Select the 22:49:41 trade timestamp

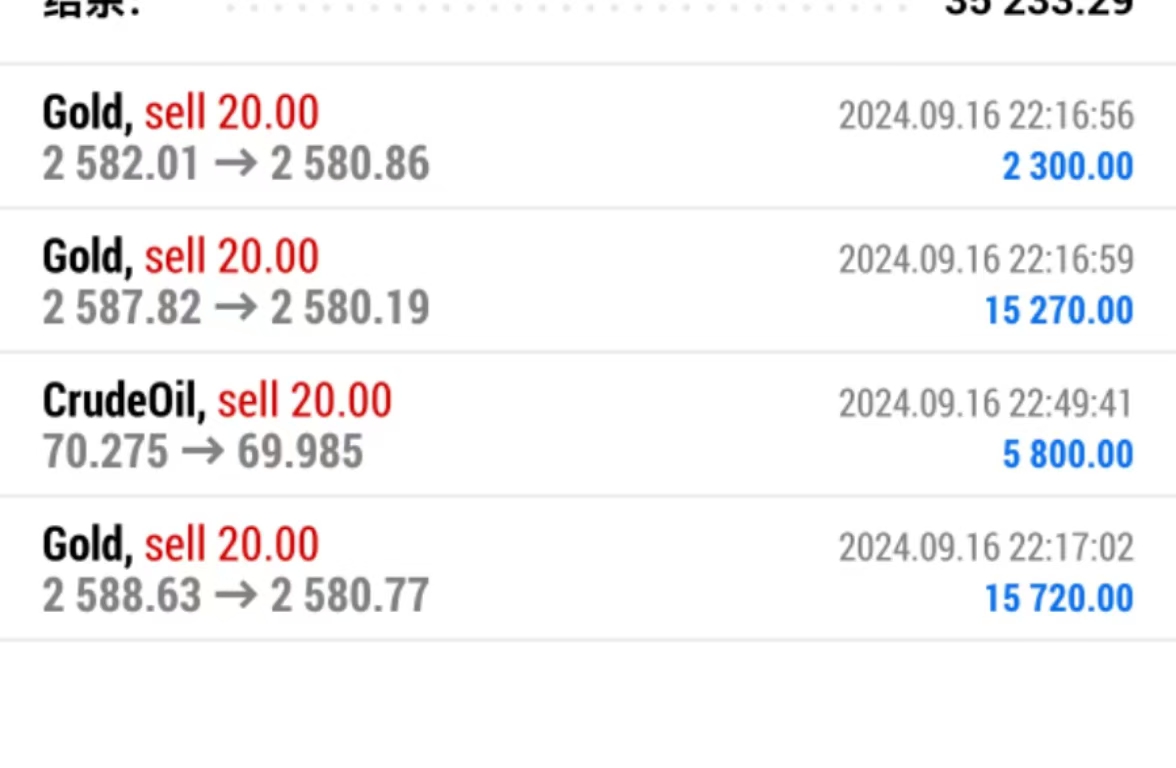(986, 404)
